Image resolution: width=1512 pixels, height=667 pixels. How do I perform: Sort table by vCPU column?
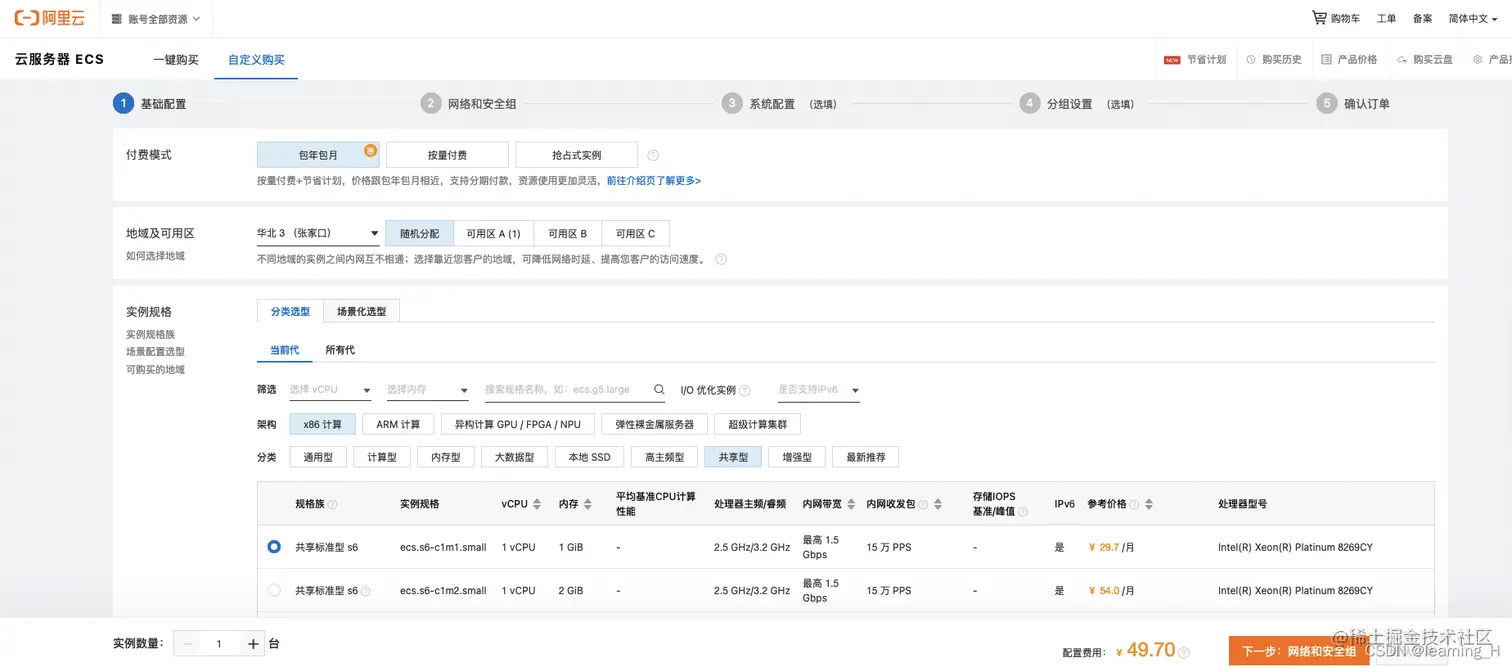[537, 504]
